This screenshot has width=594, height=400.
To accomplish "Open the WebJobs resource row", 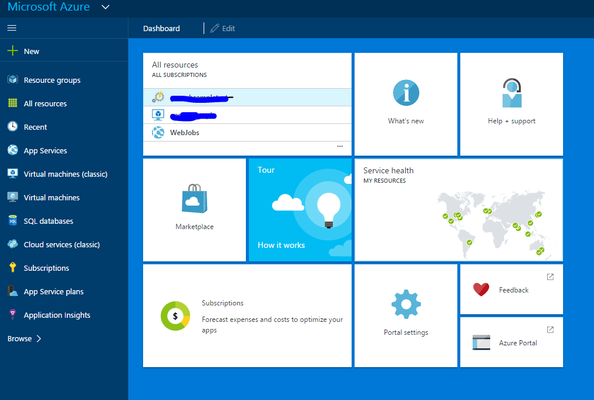I will pos(247,133).
